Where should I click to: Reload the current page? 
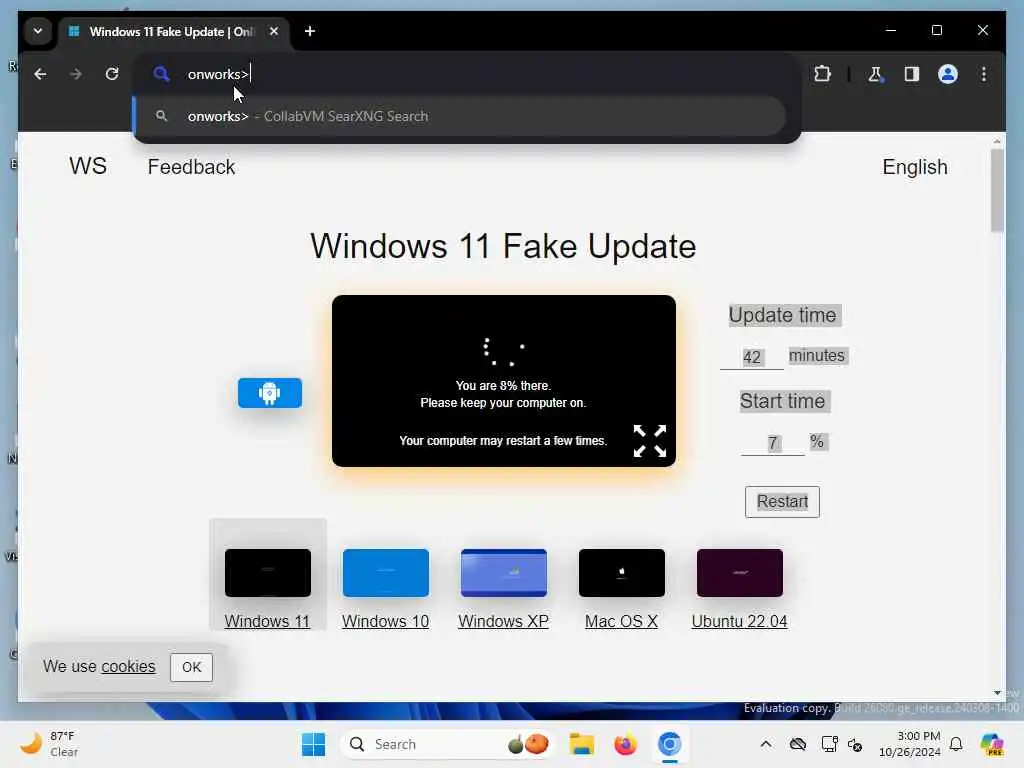pyautogui.click(x=112, y=74)
